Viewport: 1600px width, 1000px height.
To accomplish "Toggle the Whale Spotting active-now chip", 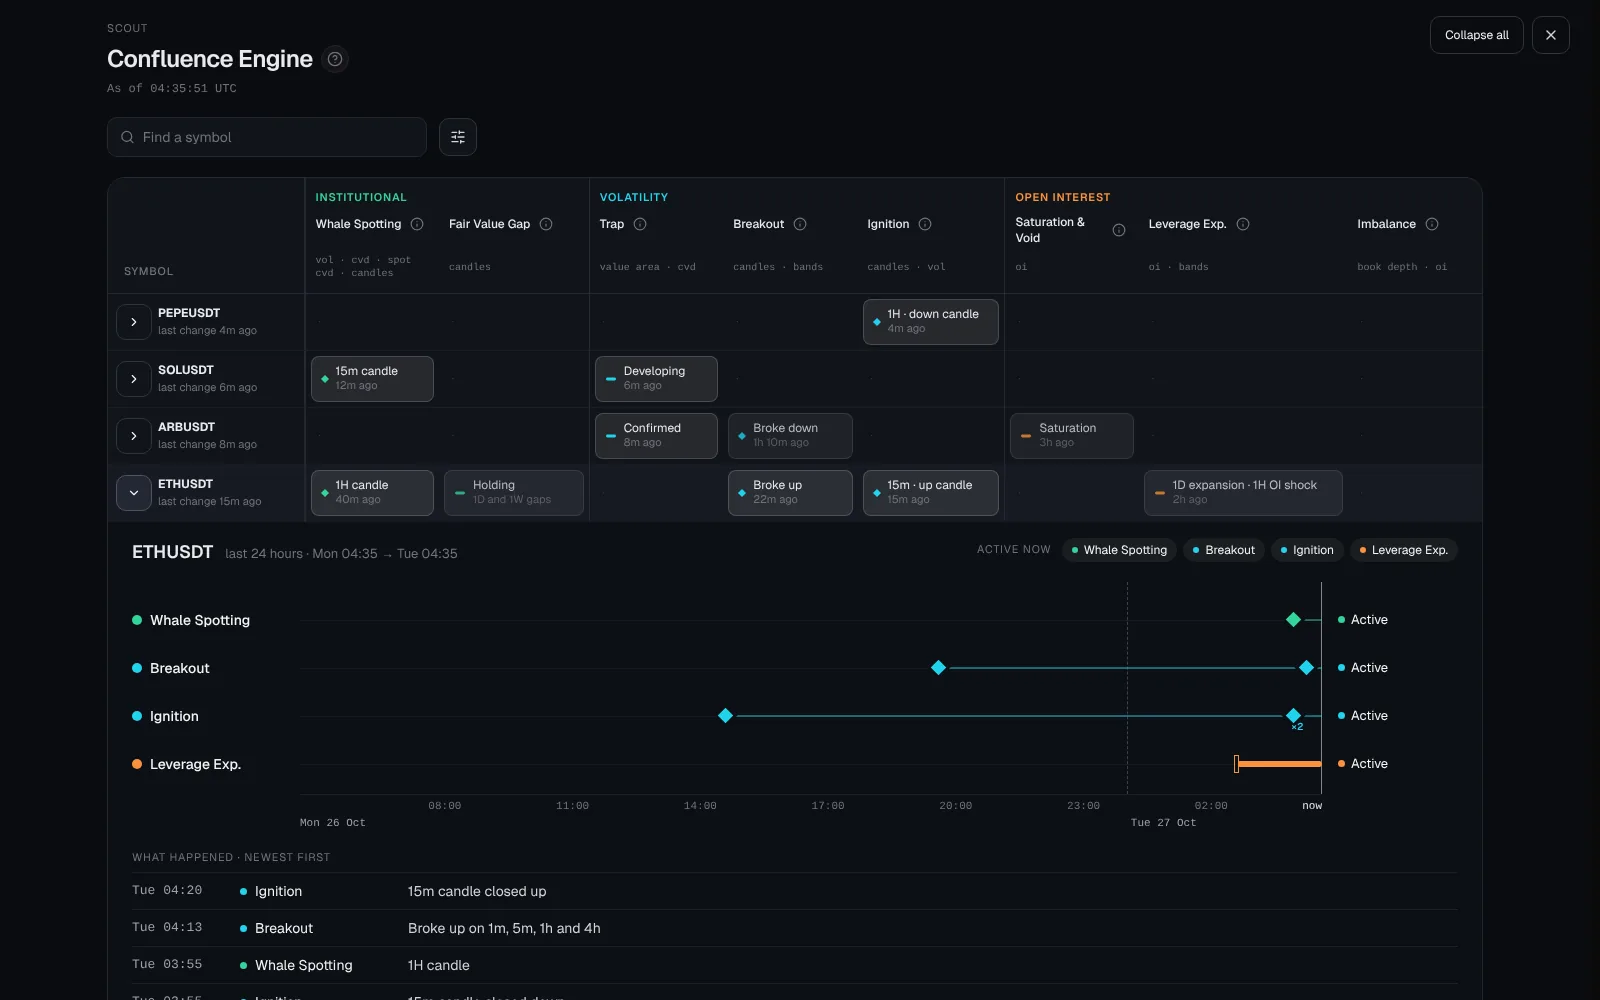I will (x=1119, y=550).
